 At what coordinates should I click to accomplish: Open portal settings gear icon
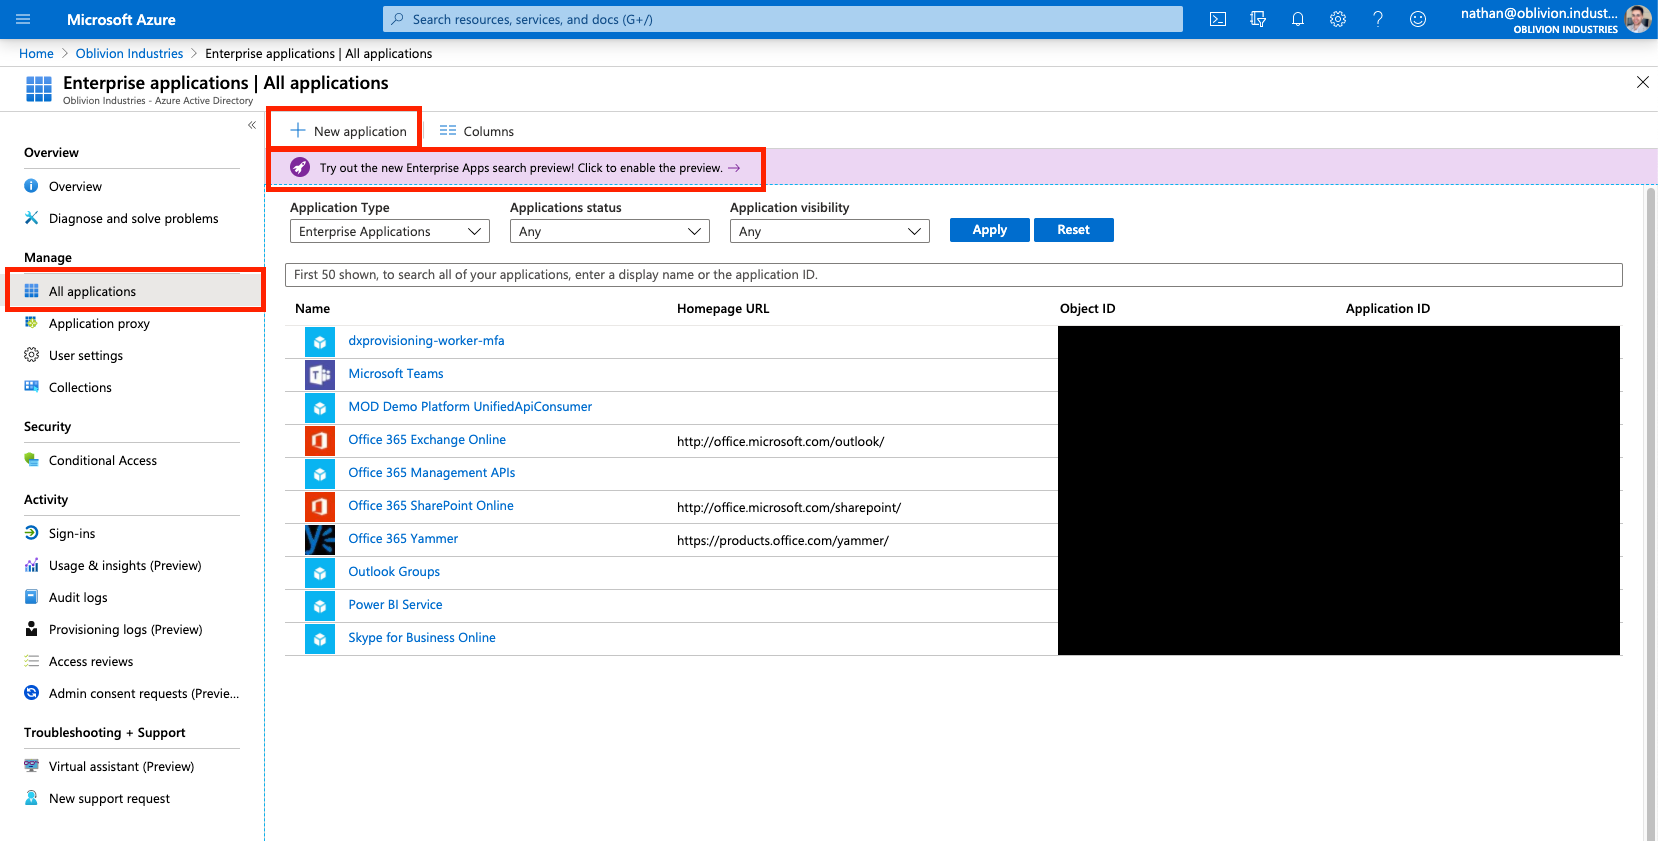click(1337, 19)
